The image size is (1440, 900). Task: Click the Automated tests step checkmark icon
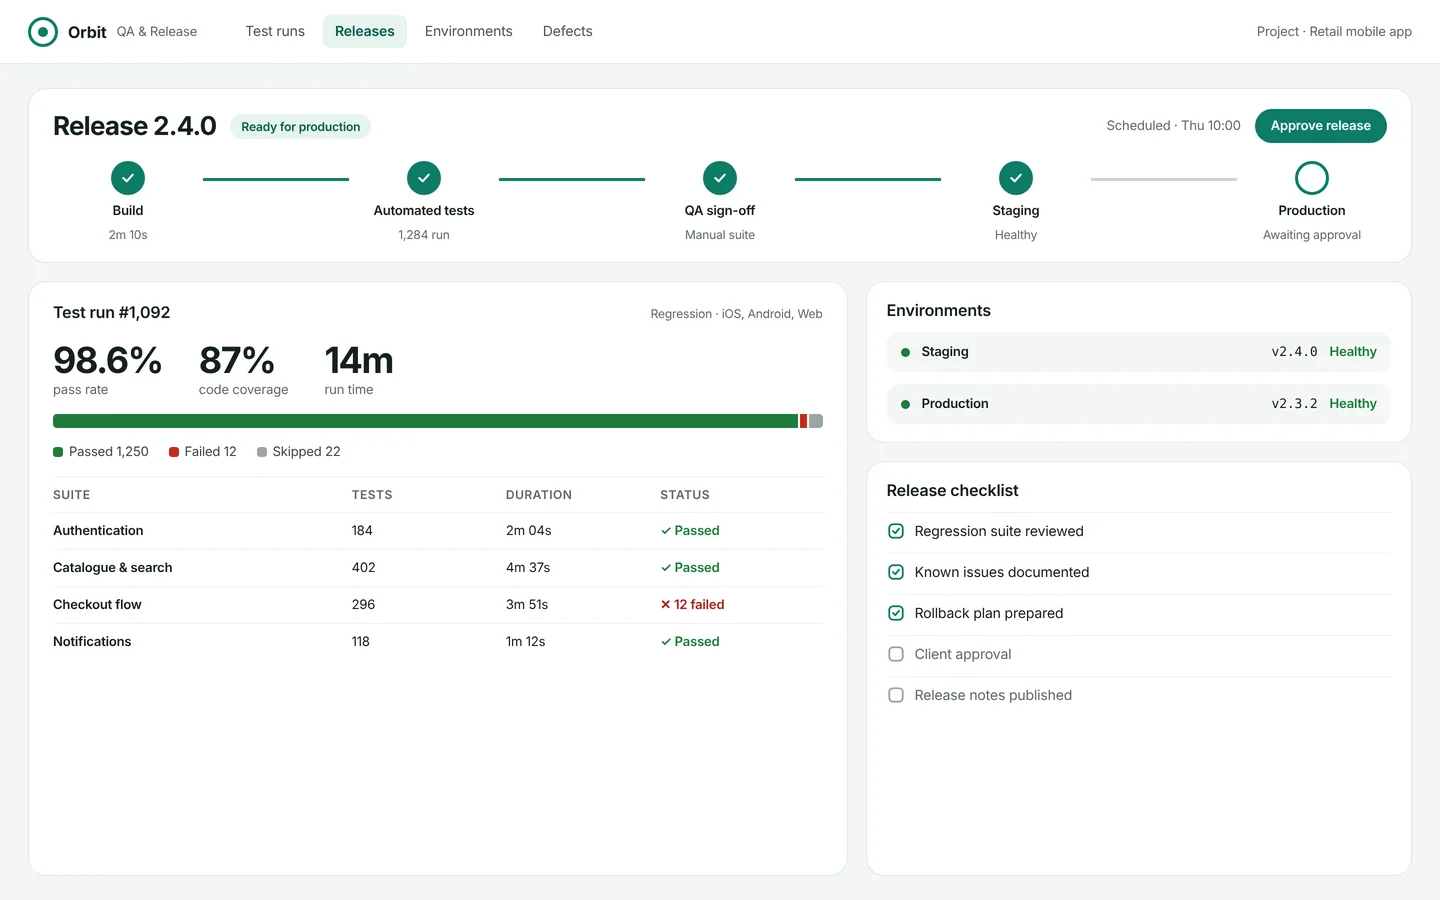point(424,178)
